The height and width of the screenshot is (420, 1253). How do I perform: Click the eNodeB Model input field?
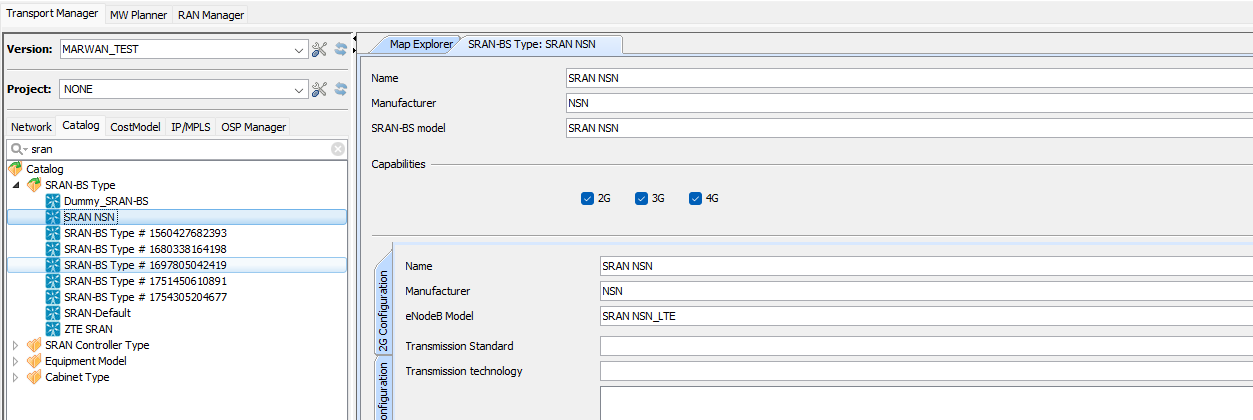coord(925,316)
